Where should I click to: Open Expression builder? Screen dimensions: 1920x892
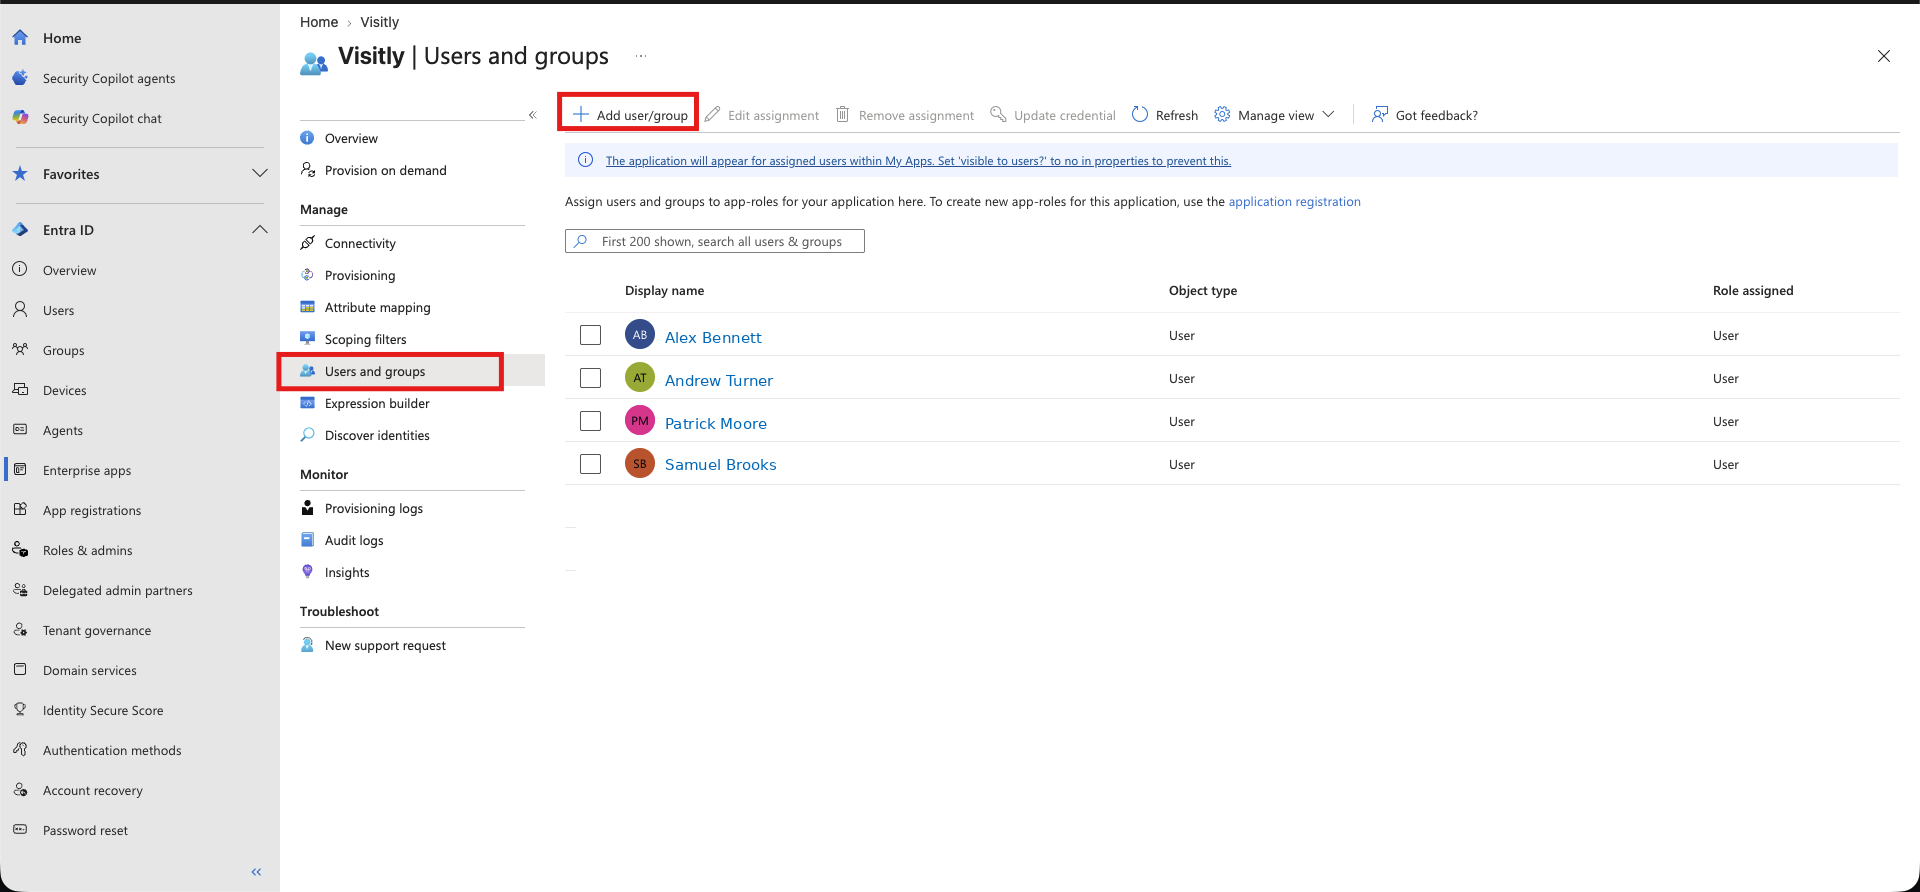click(377, 403)
